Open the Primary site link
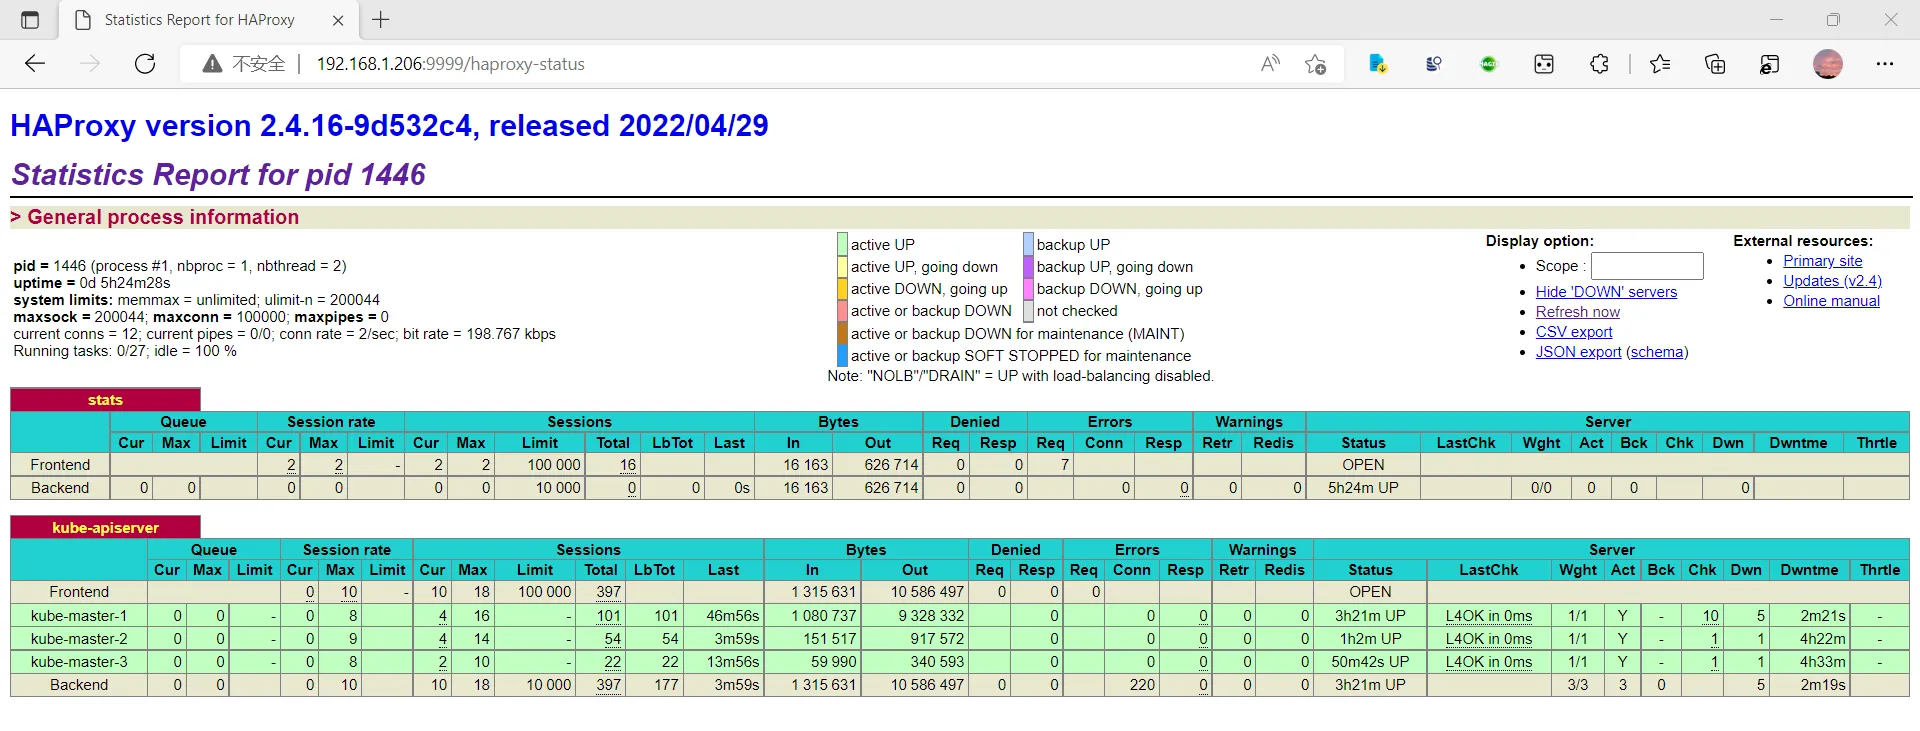 coord(1822,261)
